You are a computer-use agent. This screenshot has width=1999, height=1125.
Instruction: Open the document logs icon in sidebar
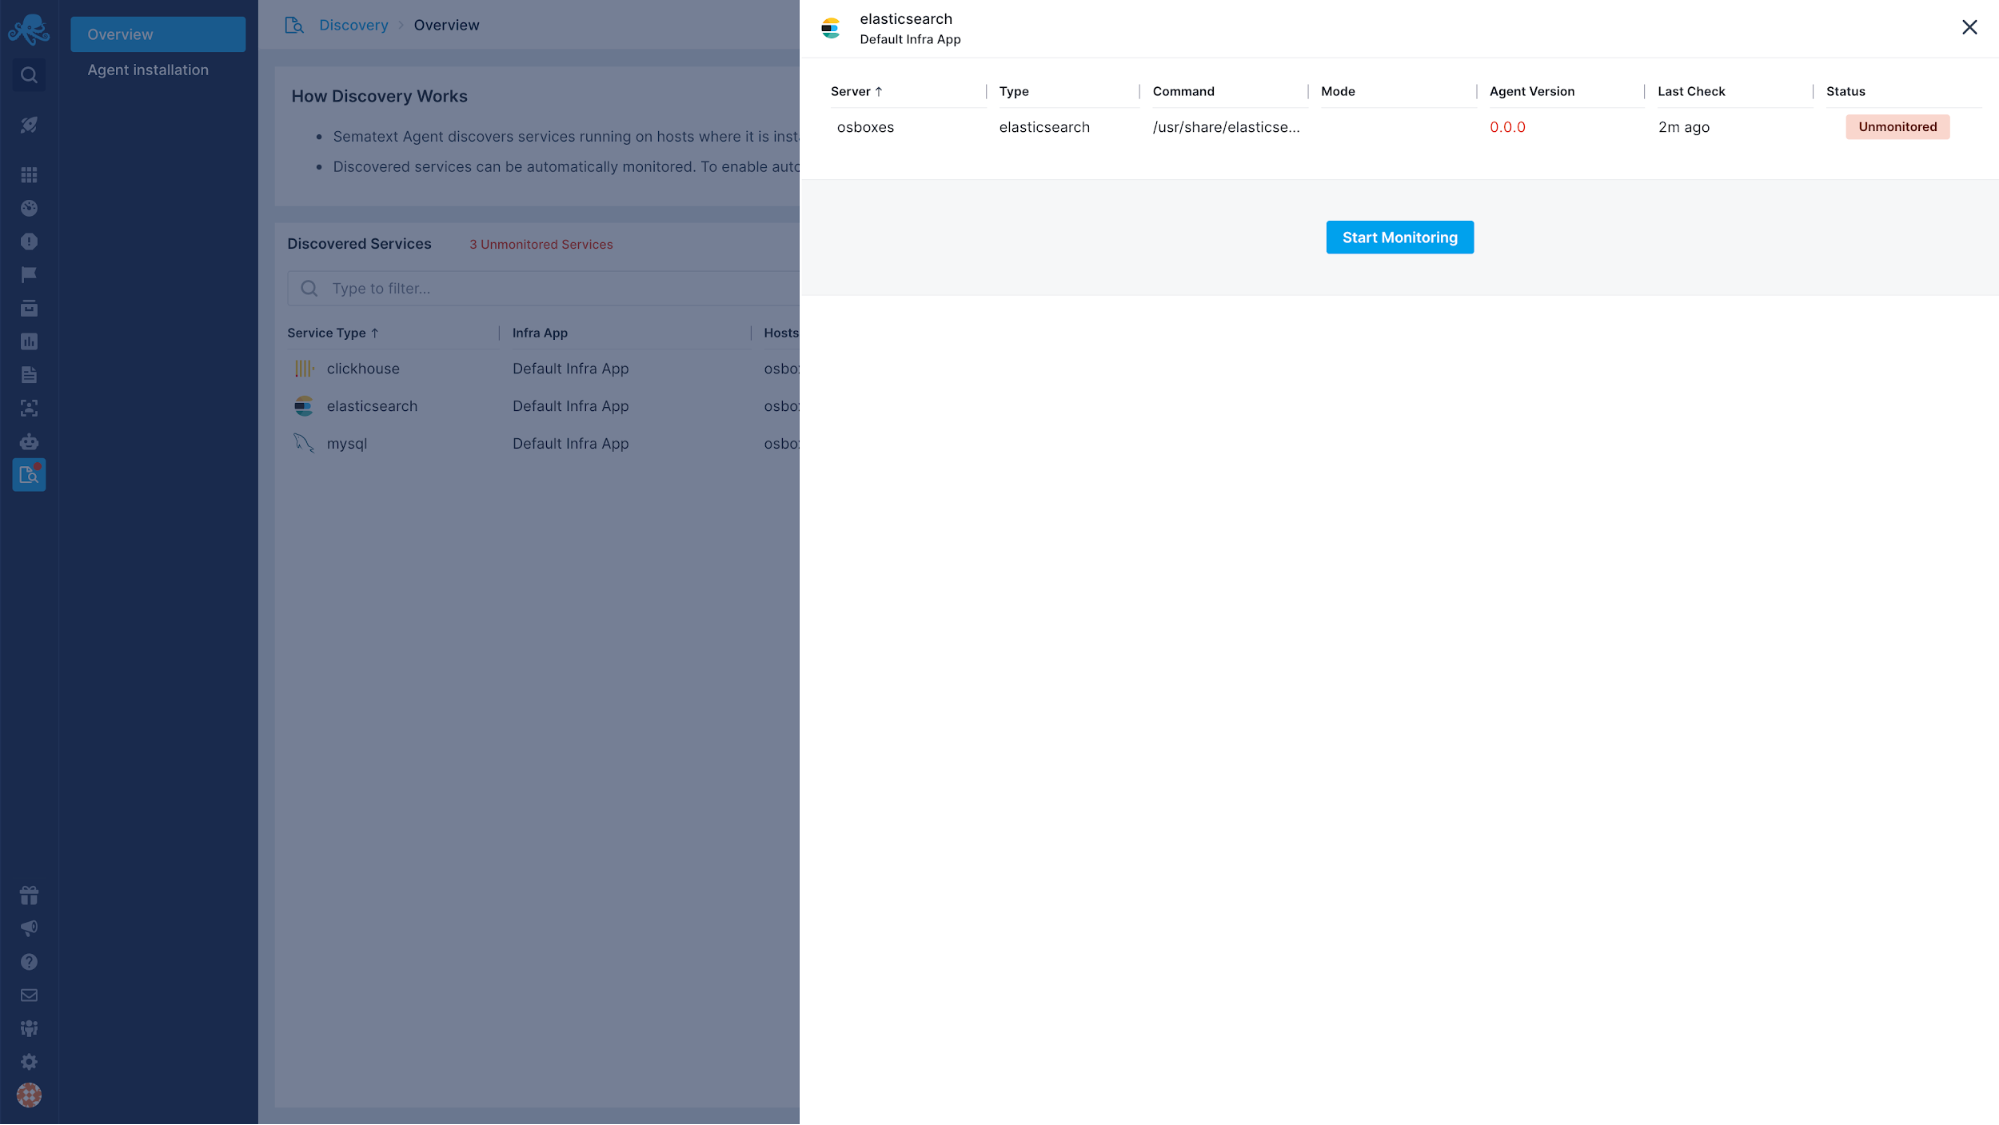click(x=29, y=375)
